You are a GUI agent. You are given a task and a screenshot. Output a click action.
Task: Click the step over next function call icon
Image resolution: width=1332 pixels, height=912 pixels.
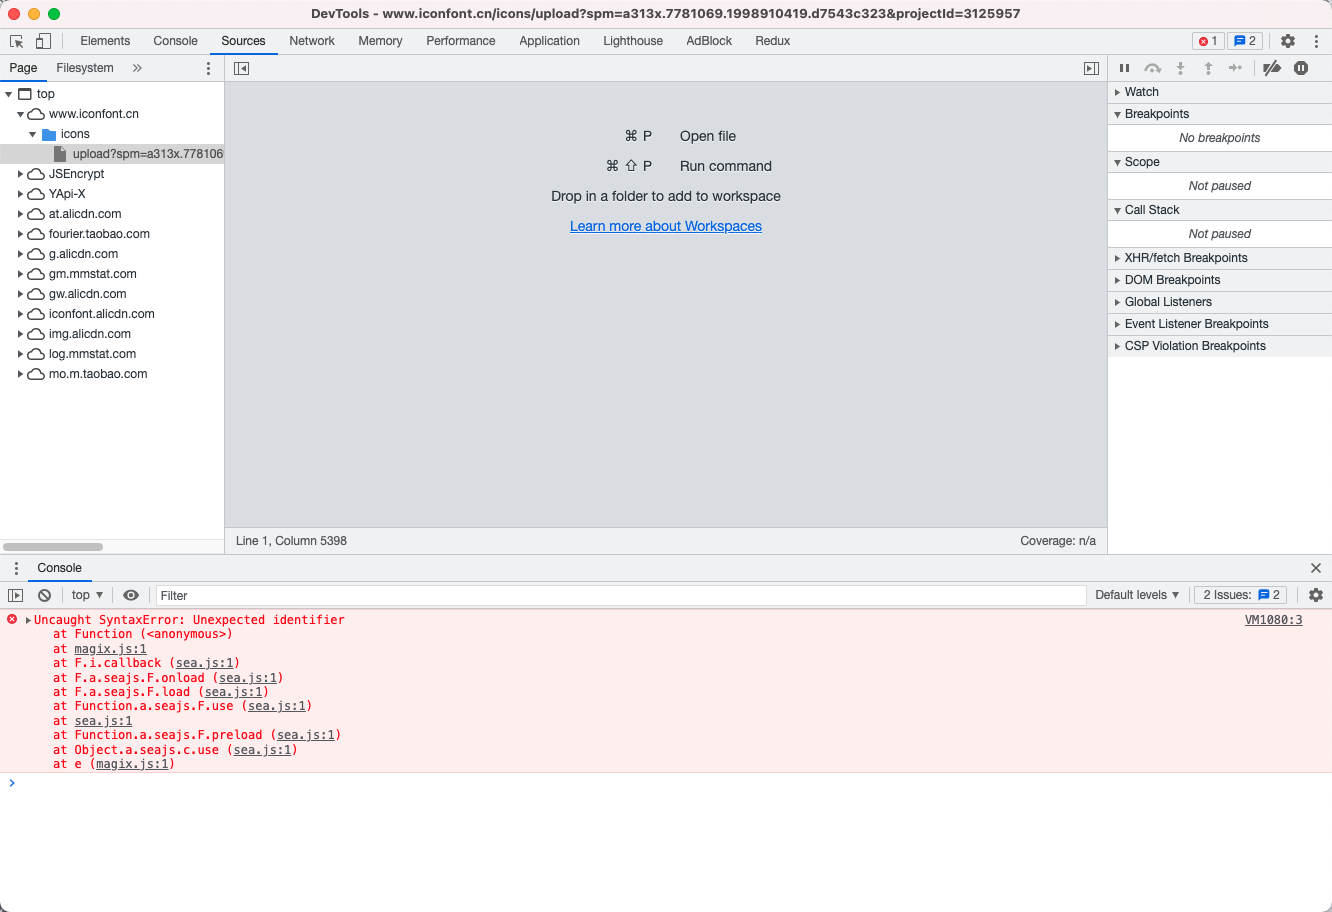pyautogui.click(x=1152, y=68)
